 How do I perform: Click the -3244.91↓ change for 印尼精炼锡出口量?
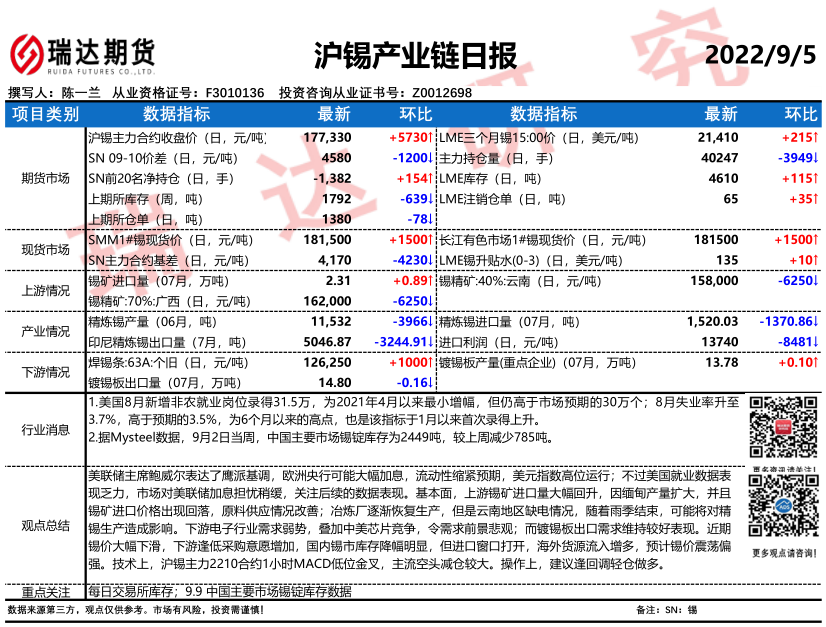pos(396,340)
